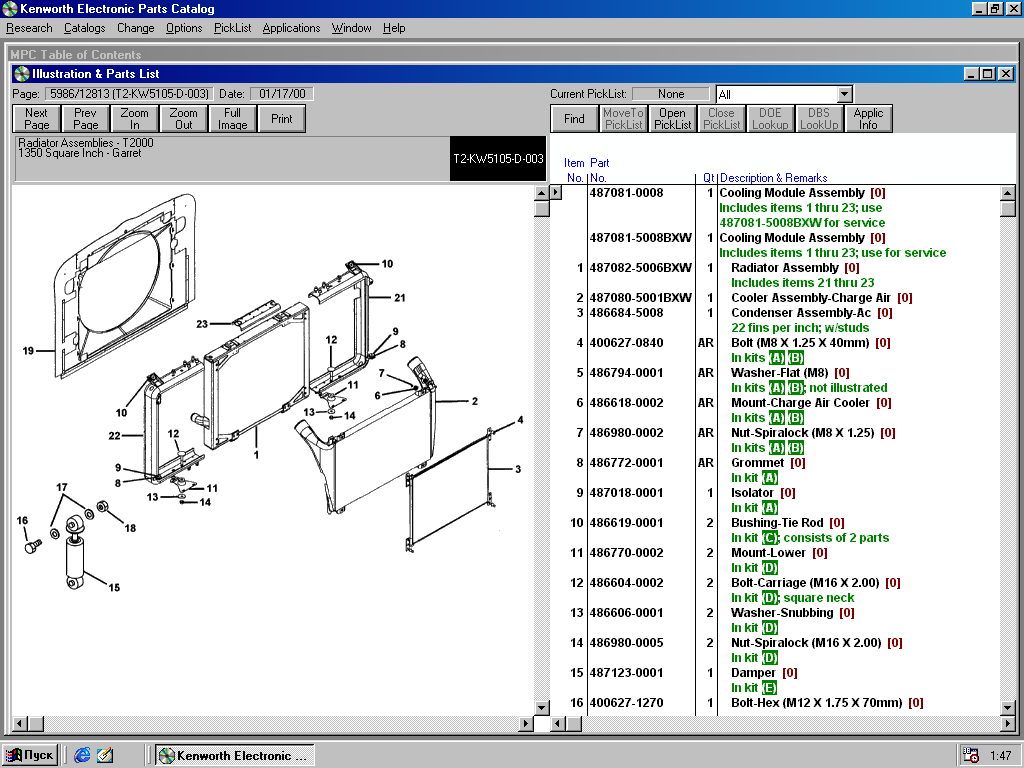Open Windows Start (Пуск) button

30,755
